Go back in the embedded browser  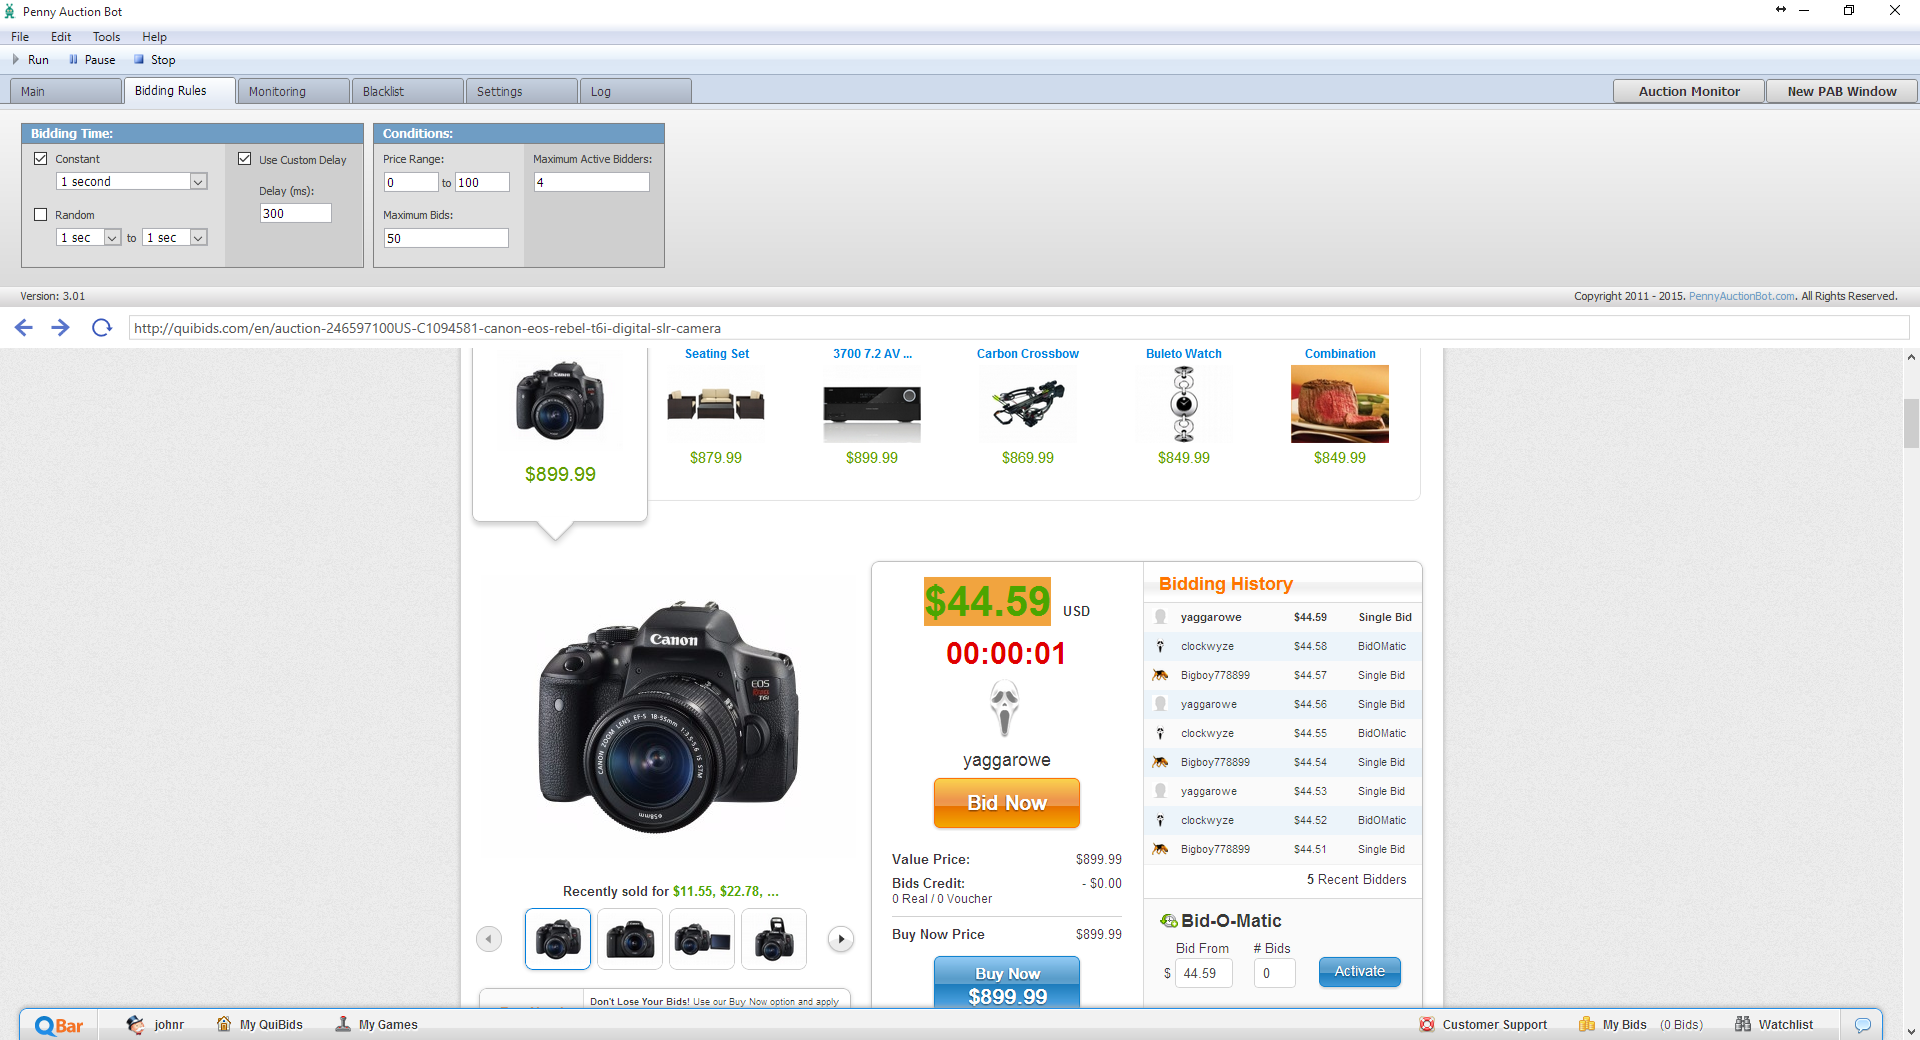click(x=24, y=327)
